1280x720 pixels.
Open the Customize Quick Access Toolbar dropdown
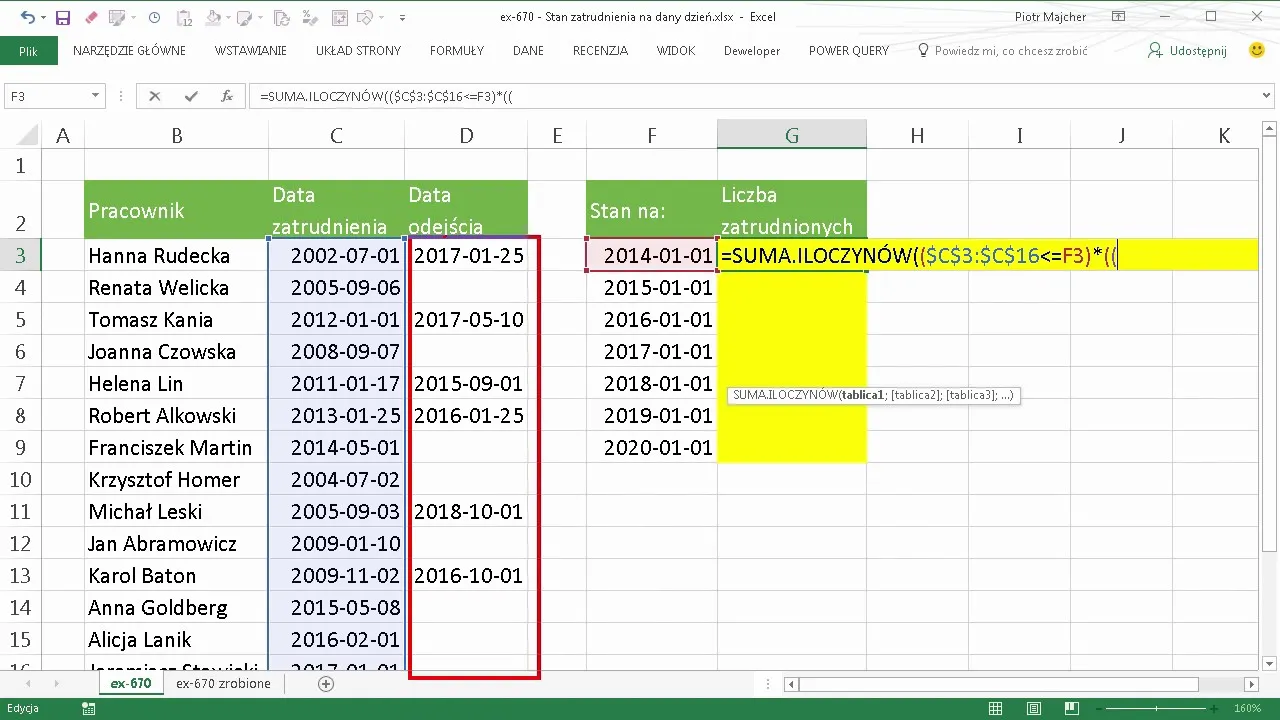pos(402,17)
